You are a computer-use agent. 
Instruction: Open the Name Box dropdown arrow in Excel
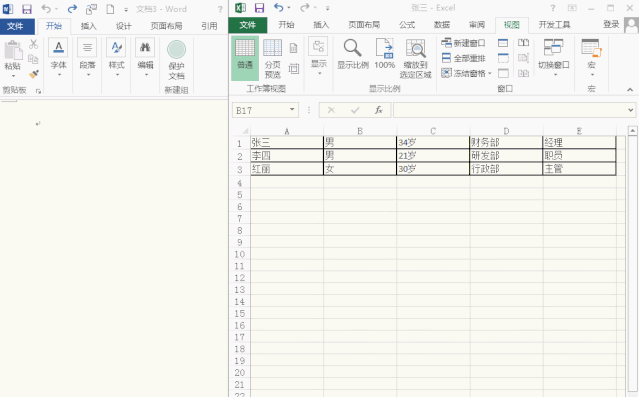(292, 110)
